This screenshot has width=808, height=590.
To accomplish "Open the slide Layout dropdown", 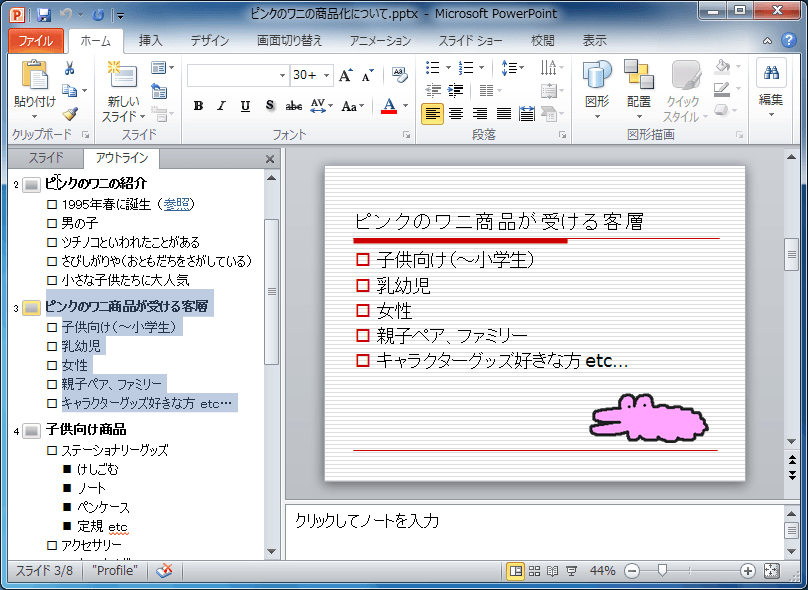I will point(162,68).
